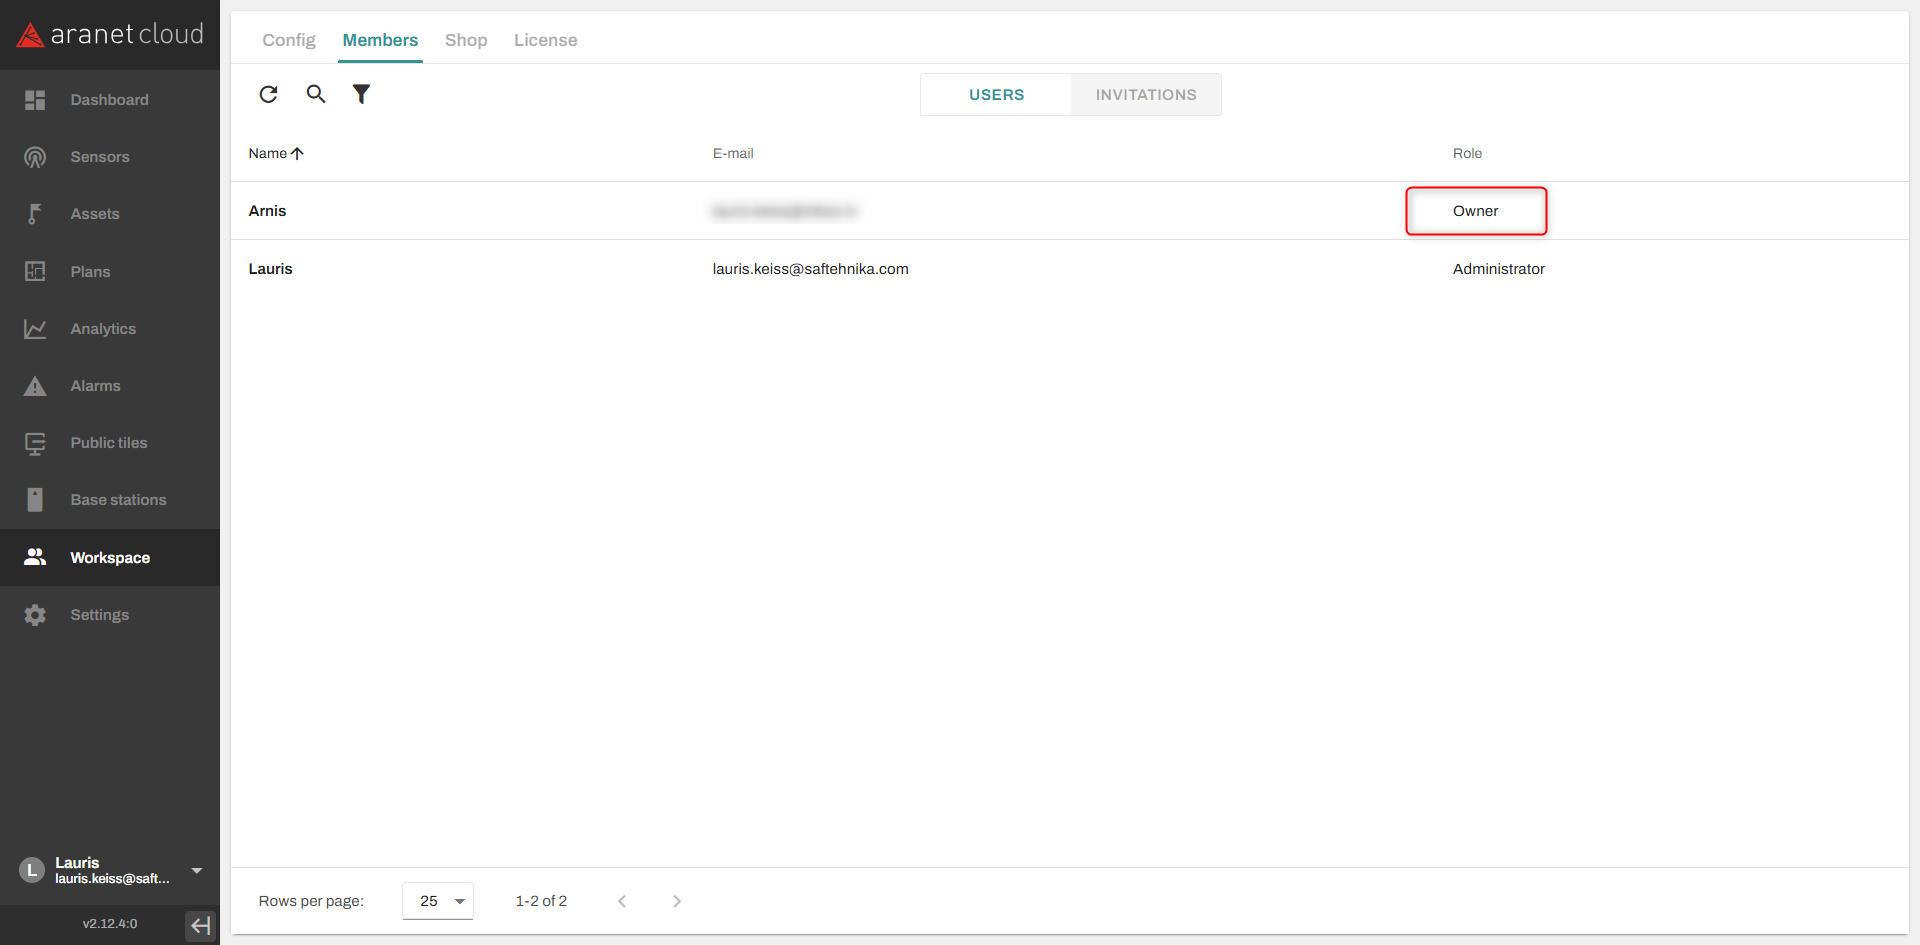Open Dashboard from the sidebar
Viewport: 1920px width, 945px height.
pyautogui.click(x=109, y=100)
